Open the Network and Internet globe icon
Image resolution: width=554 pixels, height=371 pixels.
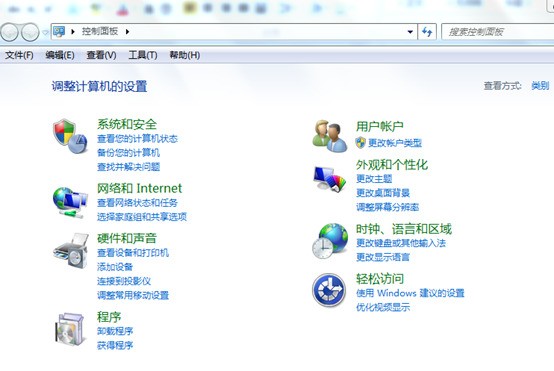70,203
